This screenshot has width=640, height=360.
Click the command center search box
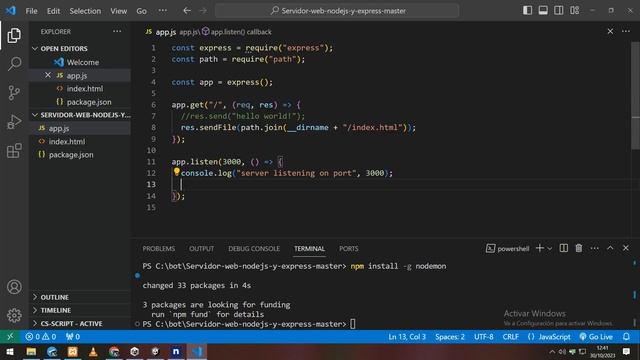pos(337,11)
